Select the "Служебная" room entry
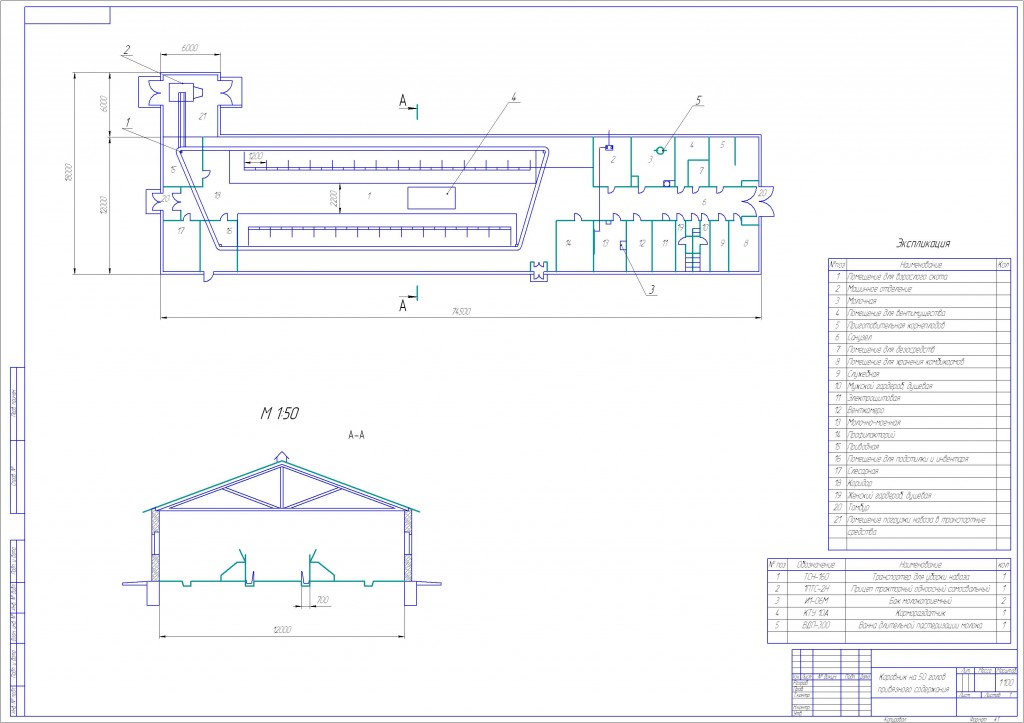The height and width of the screenshot is (723, 1024). click(x=863, y=374)
